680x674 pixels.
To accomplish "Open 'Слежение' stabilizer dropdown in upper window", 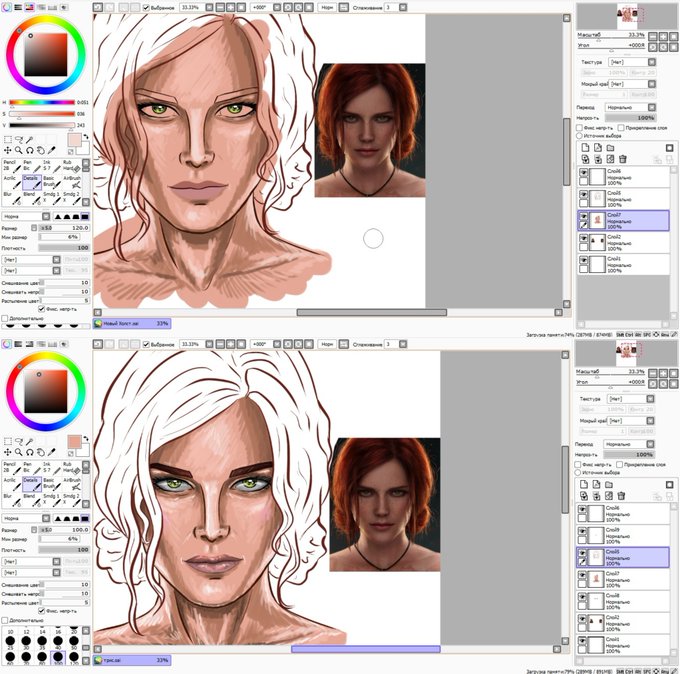I will coord(396,7).
